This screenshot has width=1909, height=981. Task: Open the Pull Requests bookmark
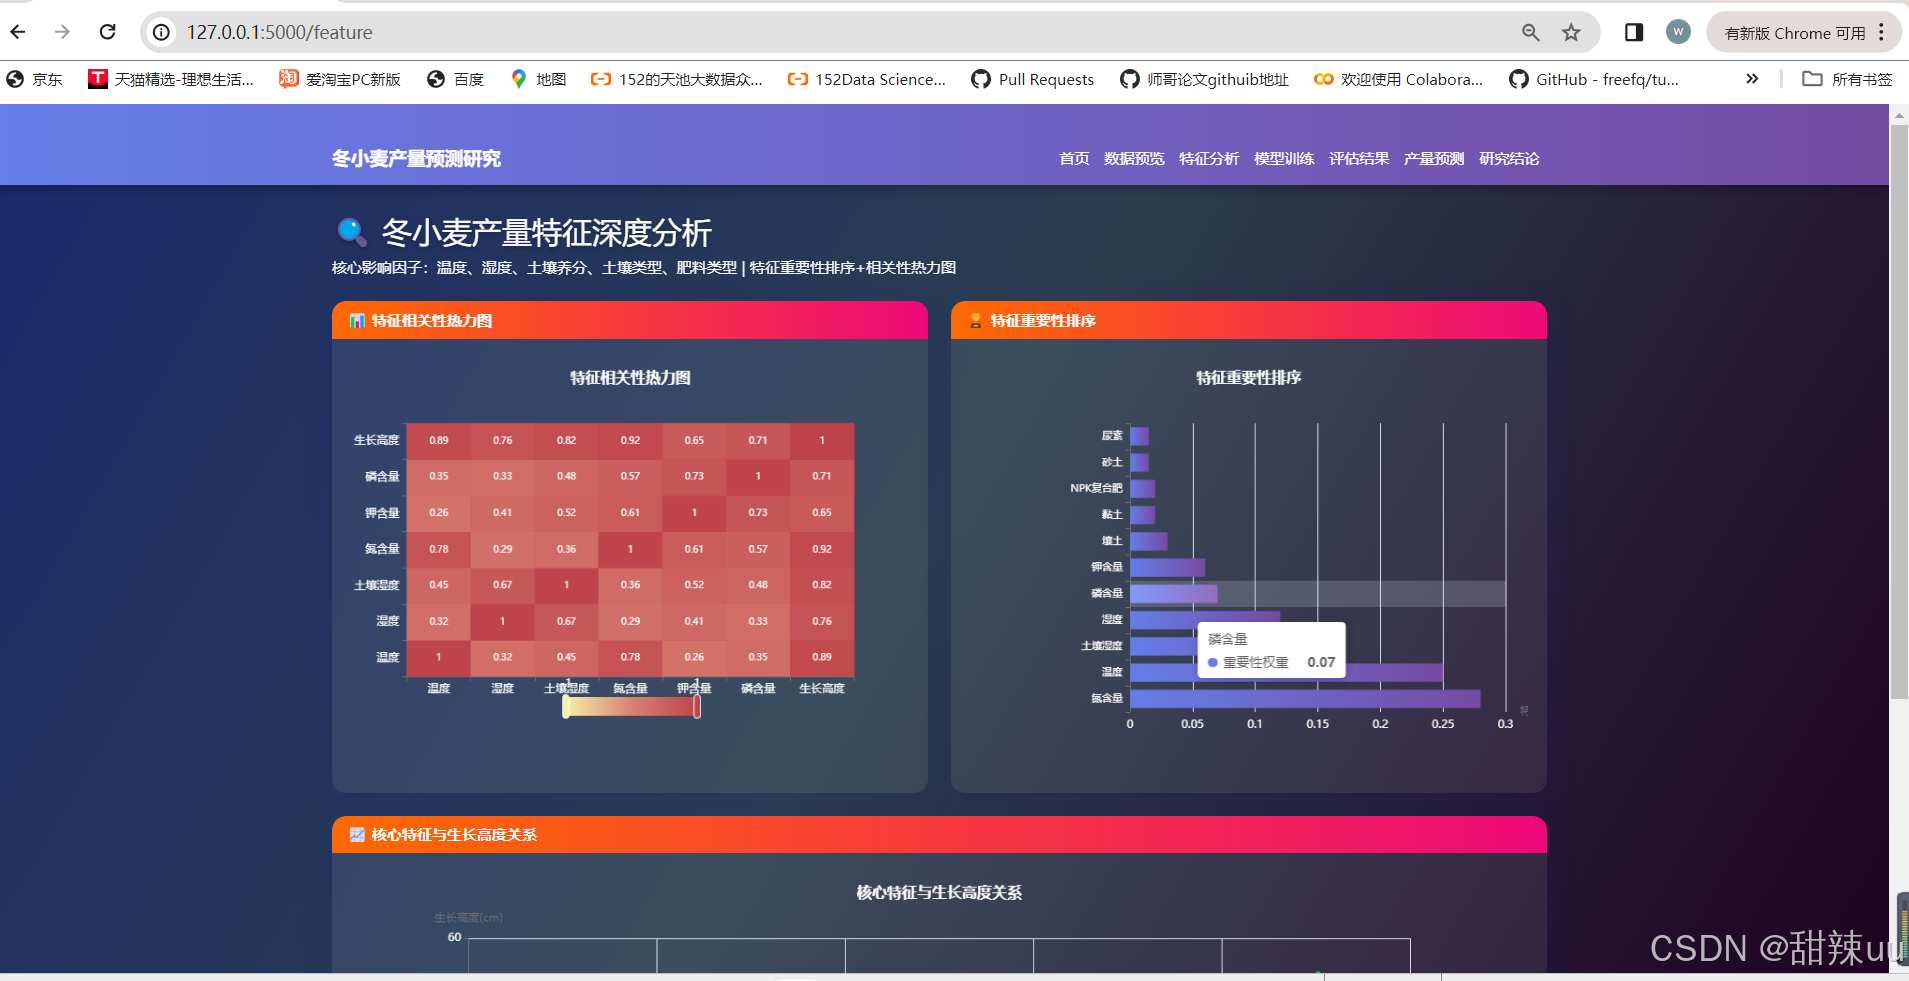tap(1033, 79)
